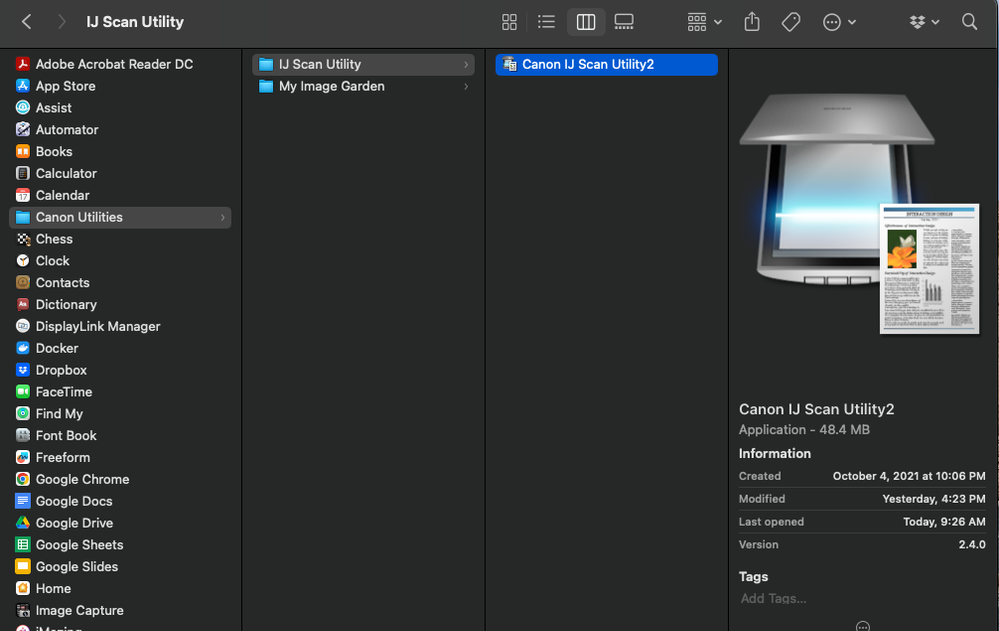The height and width of the screenshot is (631, 999).
Task: Switch to list view
Action: (546, 22)
